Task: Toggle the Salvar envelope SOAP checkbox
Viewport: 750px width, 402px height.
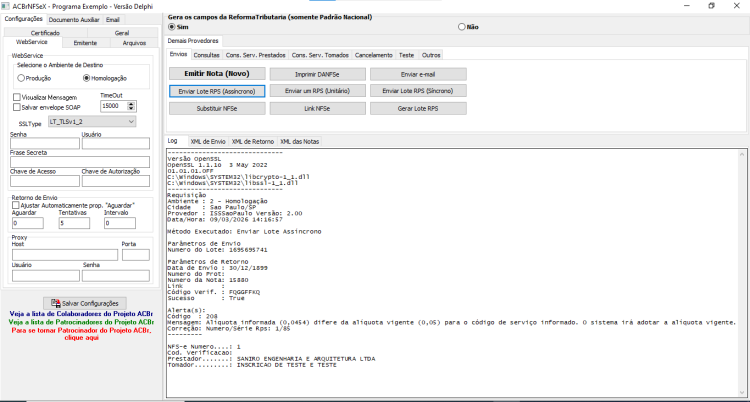Action: pos(17,107)
